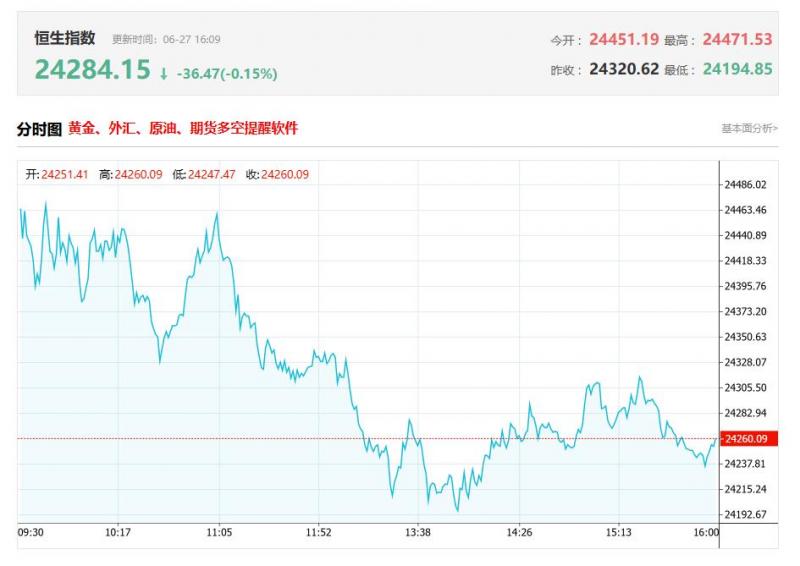This screenshot has width=800, height=566.
Task: Click the 昨收 label
Action: click(566, 70)
